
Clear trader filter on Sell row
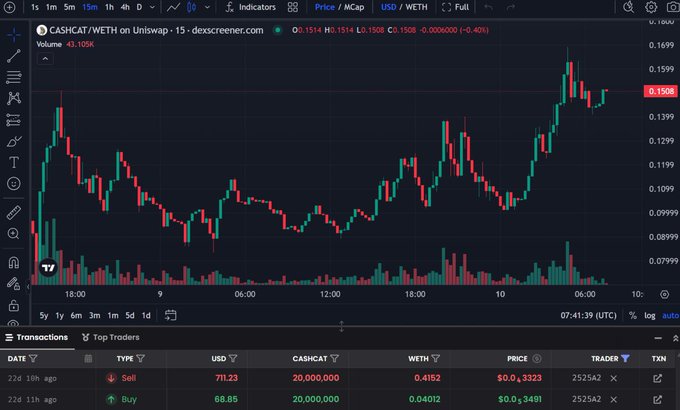[x=614, y=378]
